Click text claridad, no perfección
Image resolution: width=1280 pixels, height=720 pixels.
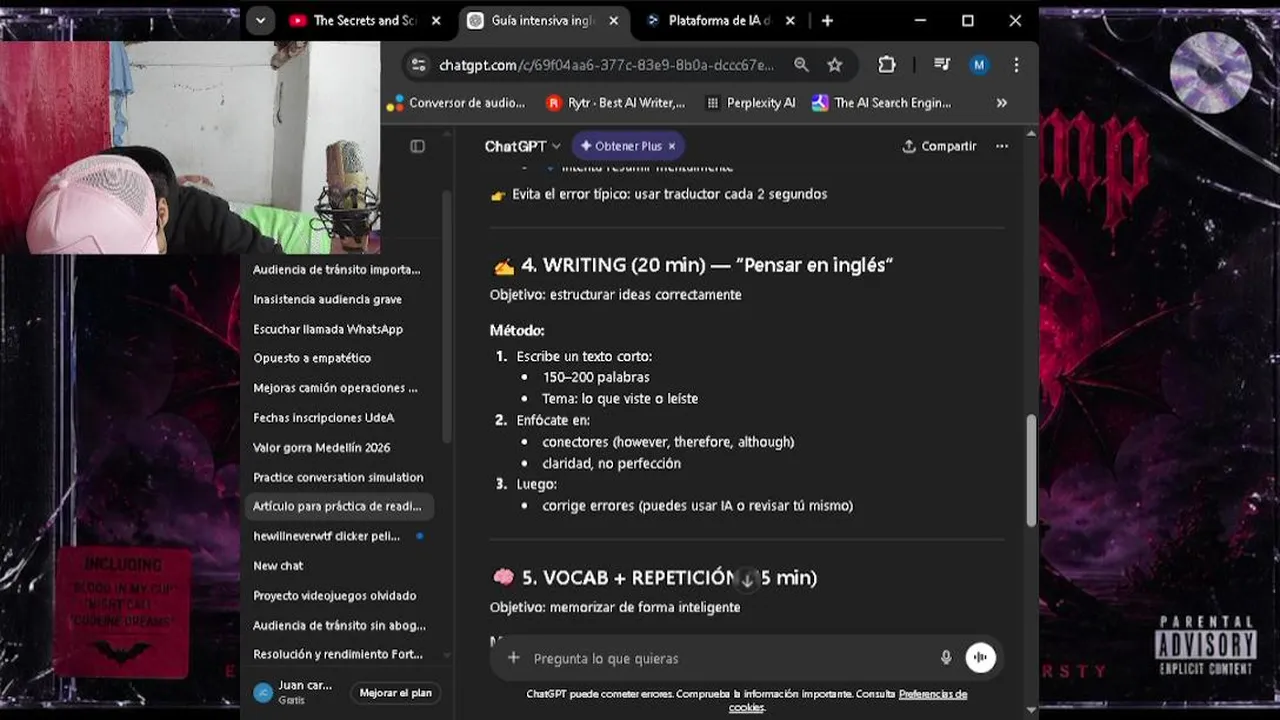[x=611, y=463]
